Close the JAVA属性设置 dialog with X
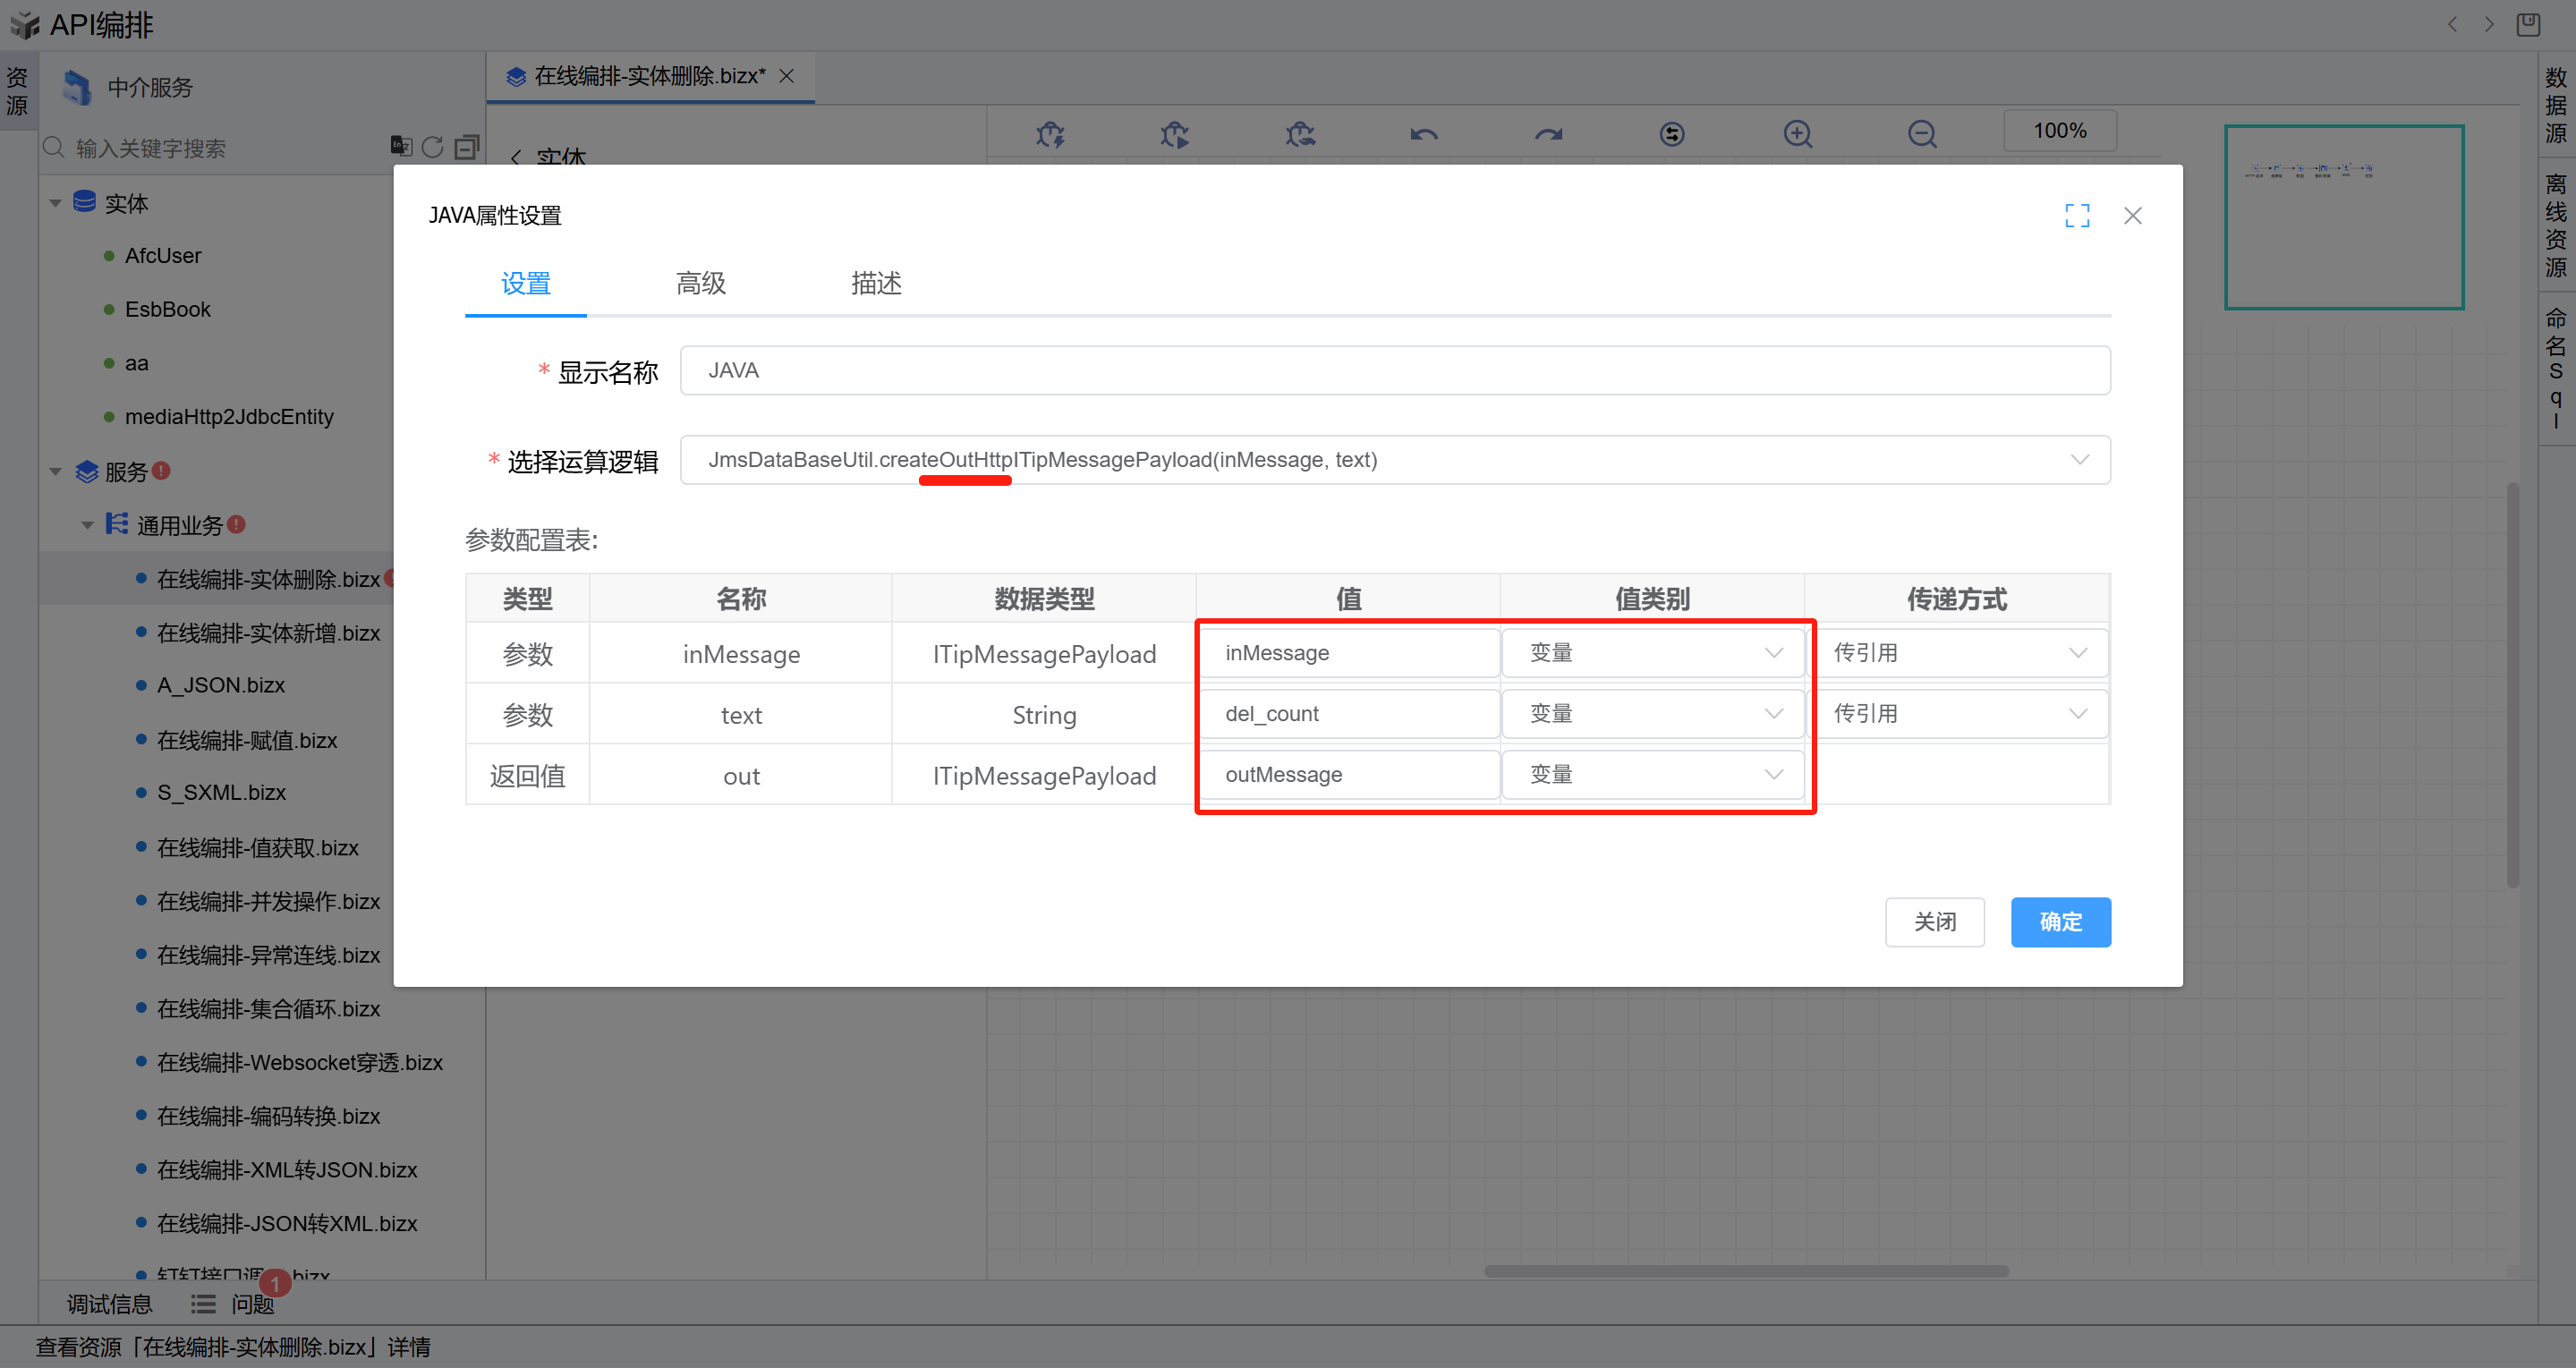Viewport: 2576px width, 1368px height. tap(2132, 216)
